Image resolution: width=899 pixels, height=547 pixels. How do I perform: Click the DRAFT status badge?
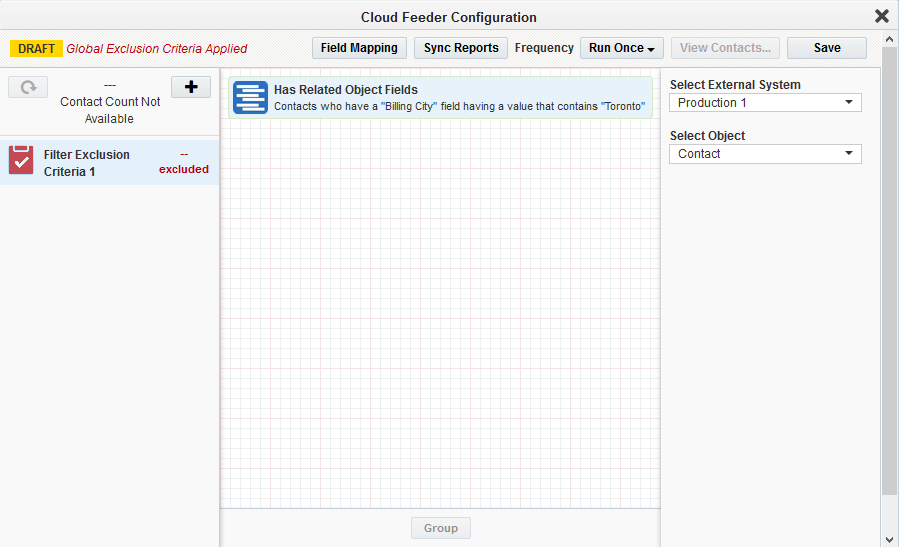37,48
